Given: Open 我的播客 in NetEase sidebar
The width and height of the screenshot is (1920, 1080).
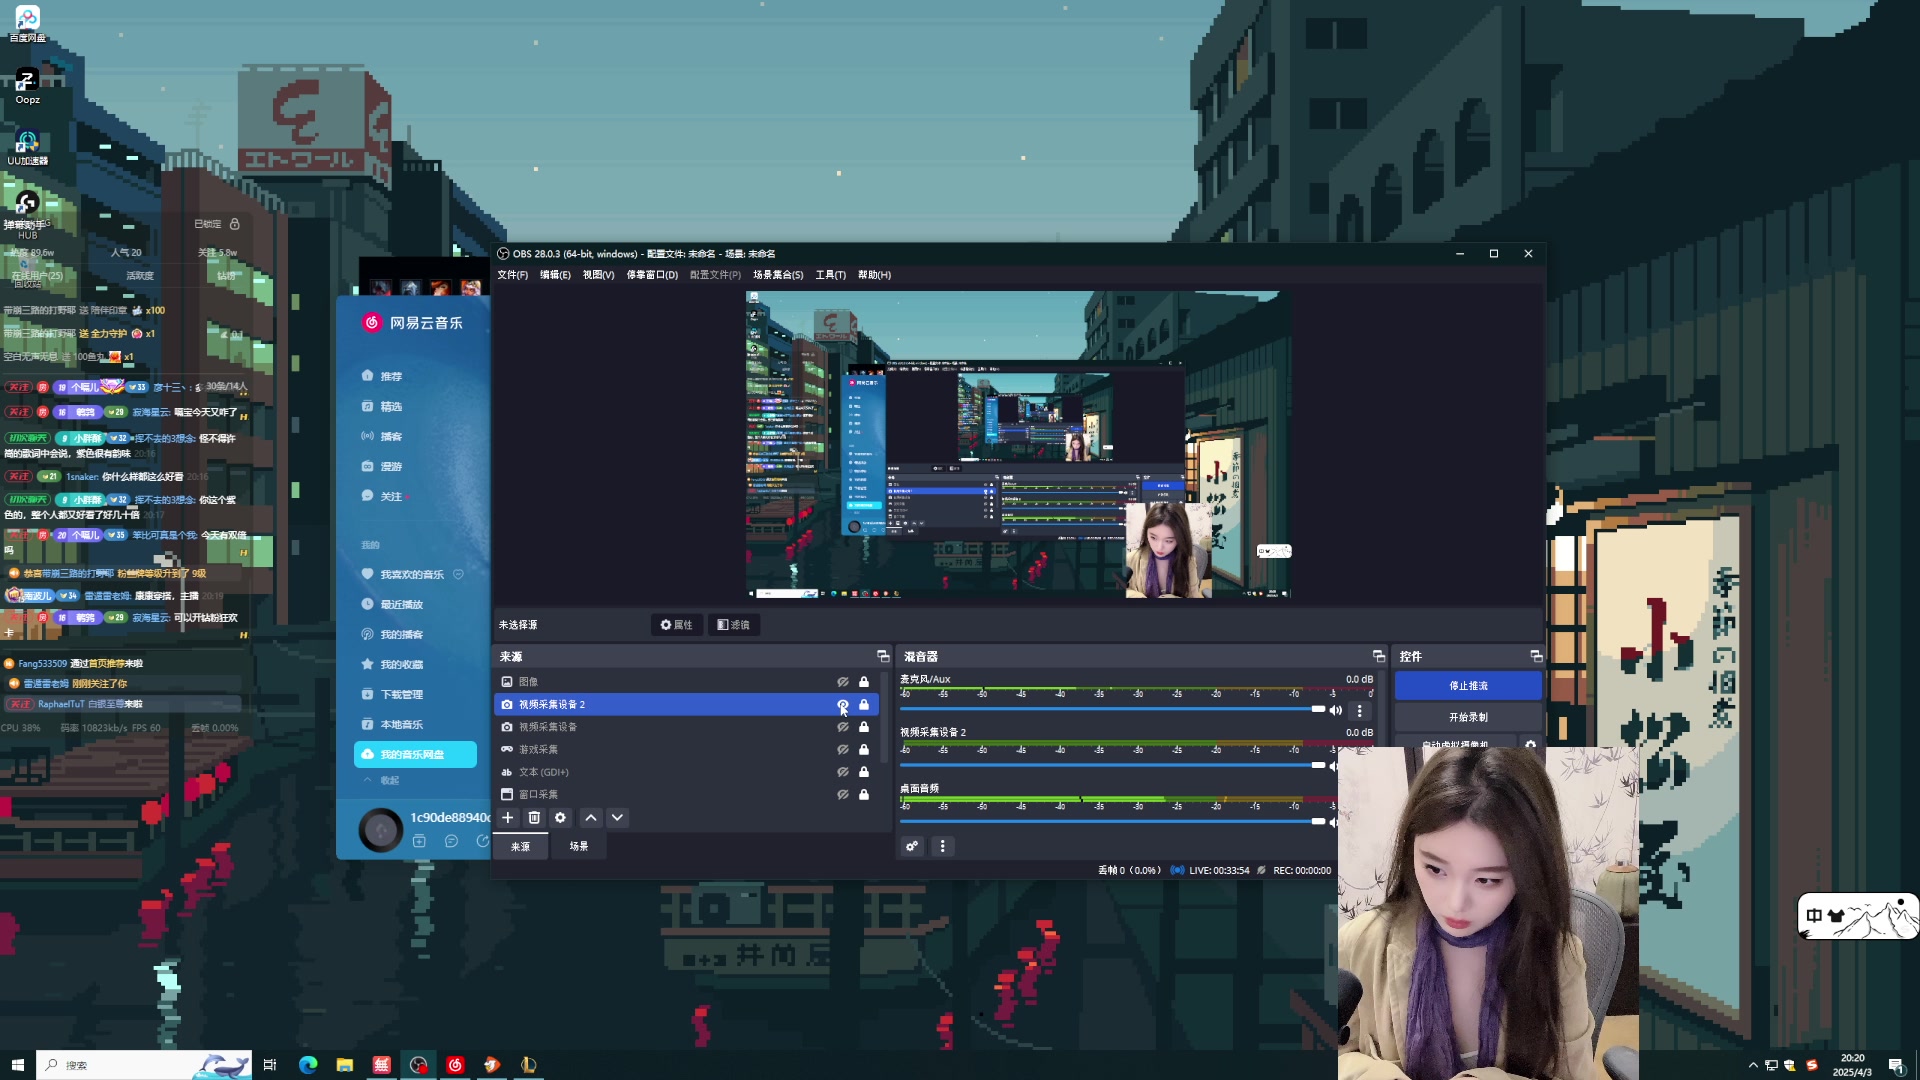Looking at the screenshot, I should pos(401,635).
